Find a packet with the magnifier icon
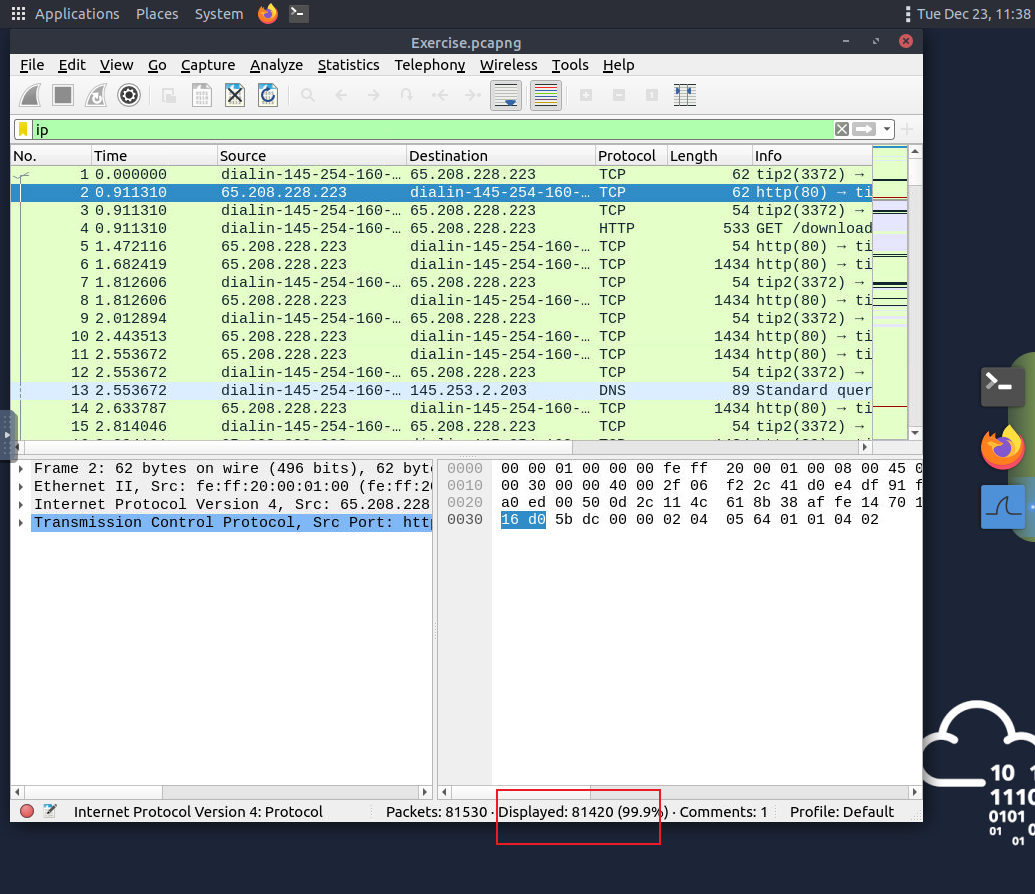 tap(308, 96)
